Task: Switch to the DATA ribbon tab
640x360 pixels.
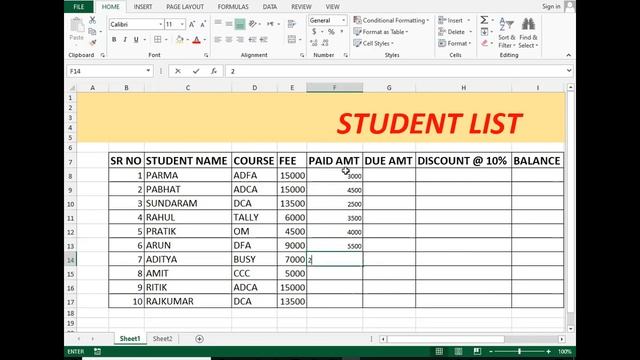Action: click(270, 7)
